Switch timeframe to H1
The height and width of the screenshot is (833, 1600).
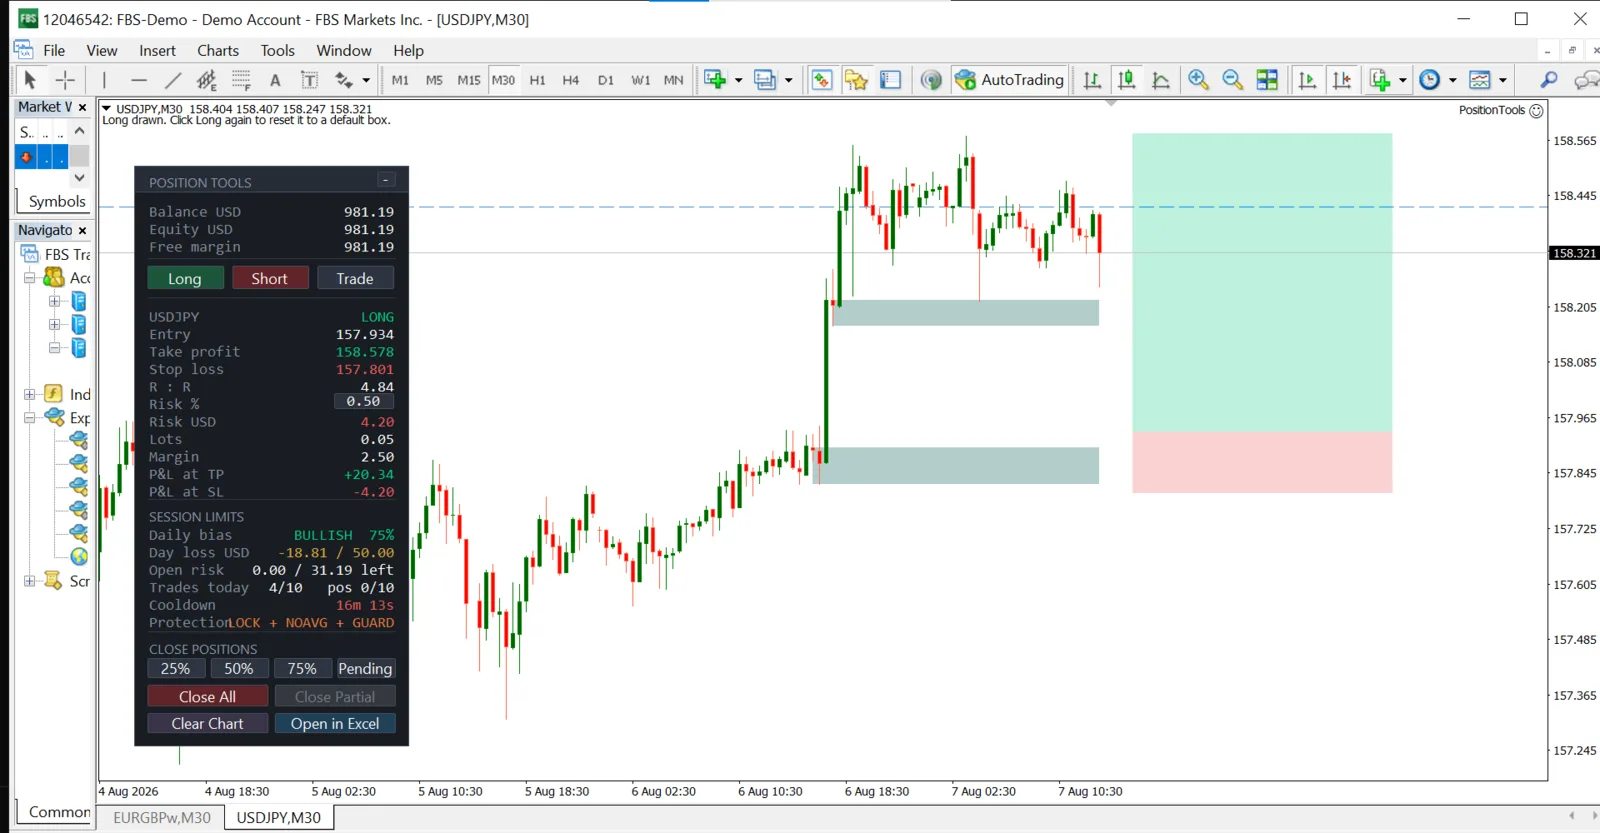tap(537, 80)
